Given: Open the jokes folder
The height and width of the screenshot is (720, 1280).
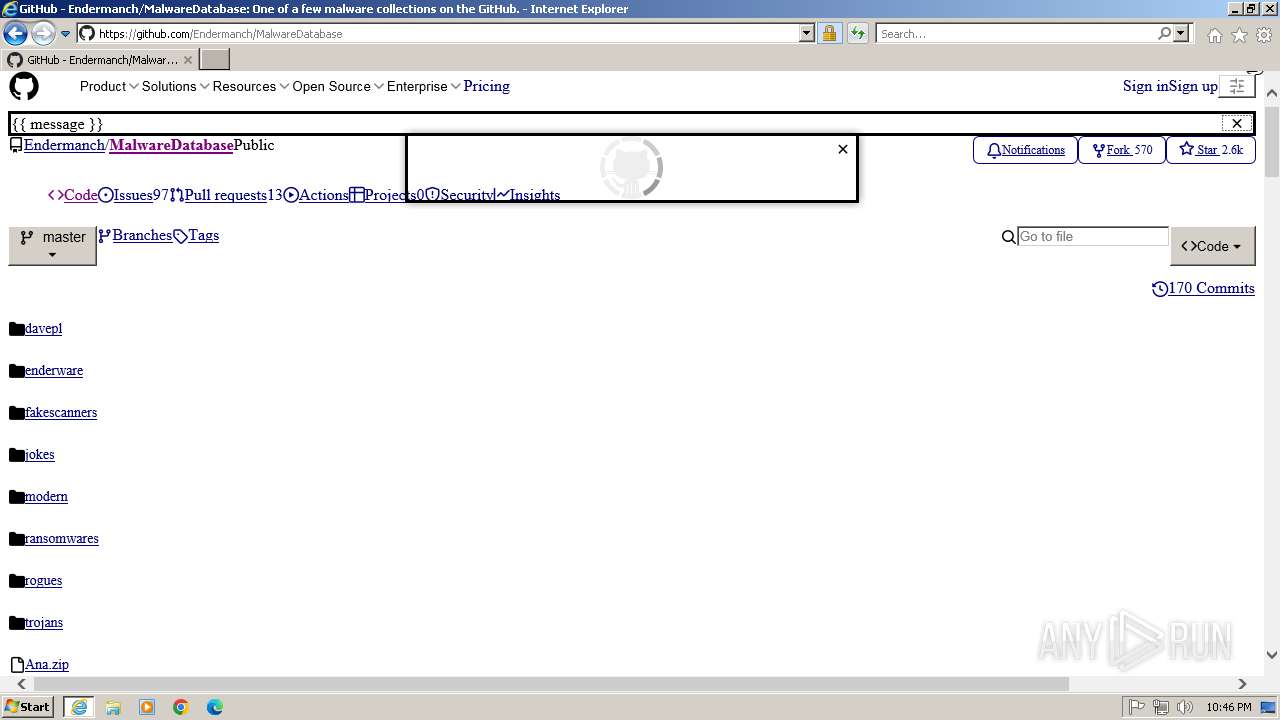Looking at the screenshot, I should point(40,454).
